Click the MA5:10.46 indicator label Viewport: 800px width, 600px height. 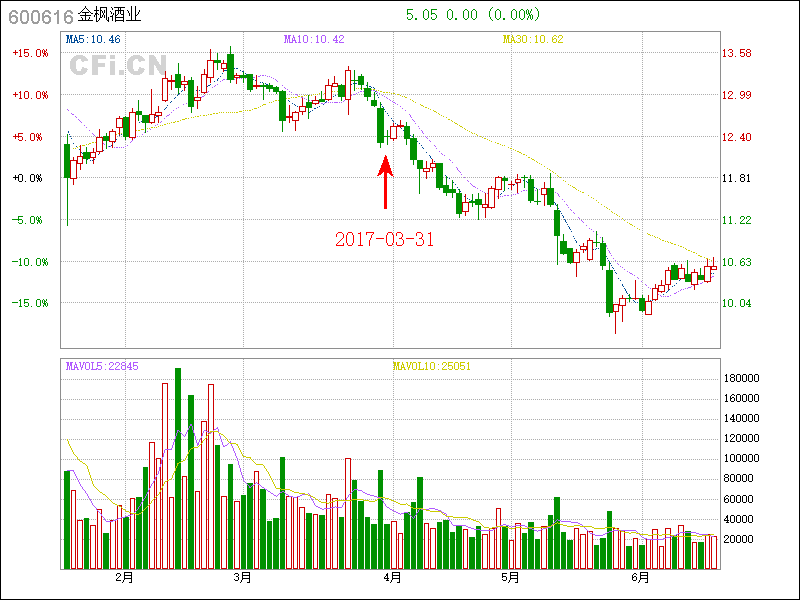click(x=93, y=39)
